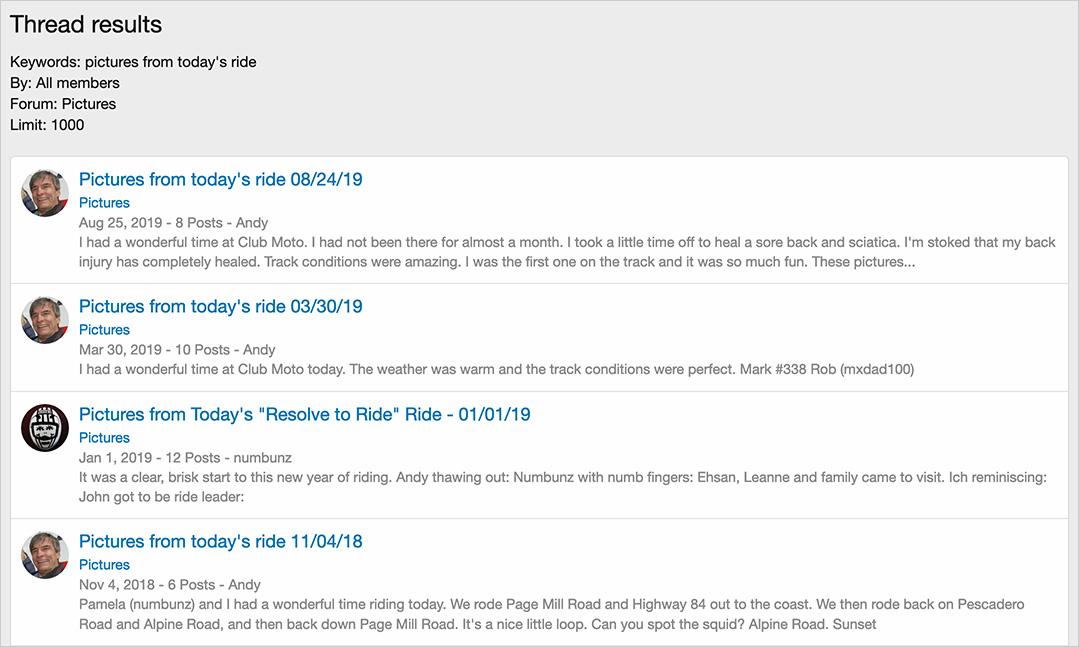Click the "Jan 1, 2019 - 12 Posts" info line
Viewport: 1079px width, 647px height.
point(172,458)
